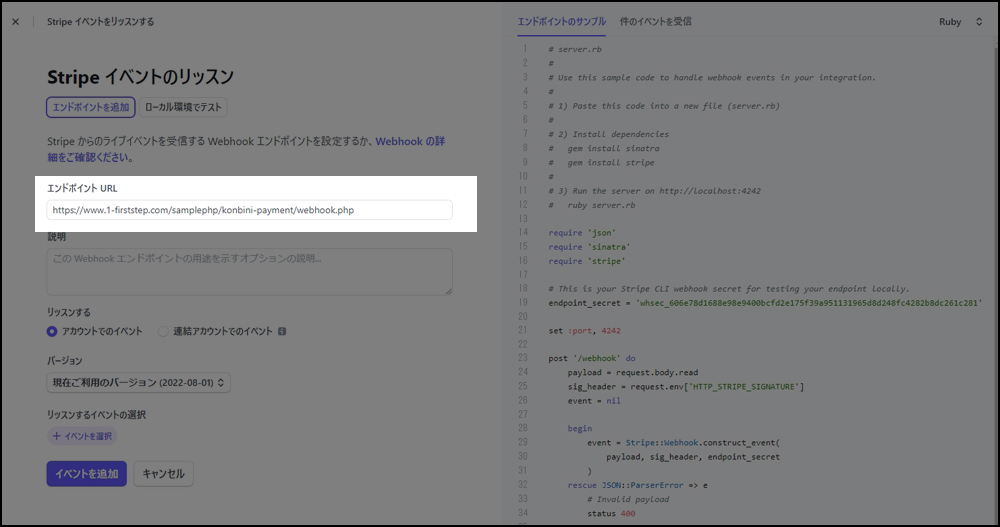Click the "# server.rb" comment line

(575, 49)
